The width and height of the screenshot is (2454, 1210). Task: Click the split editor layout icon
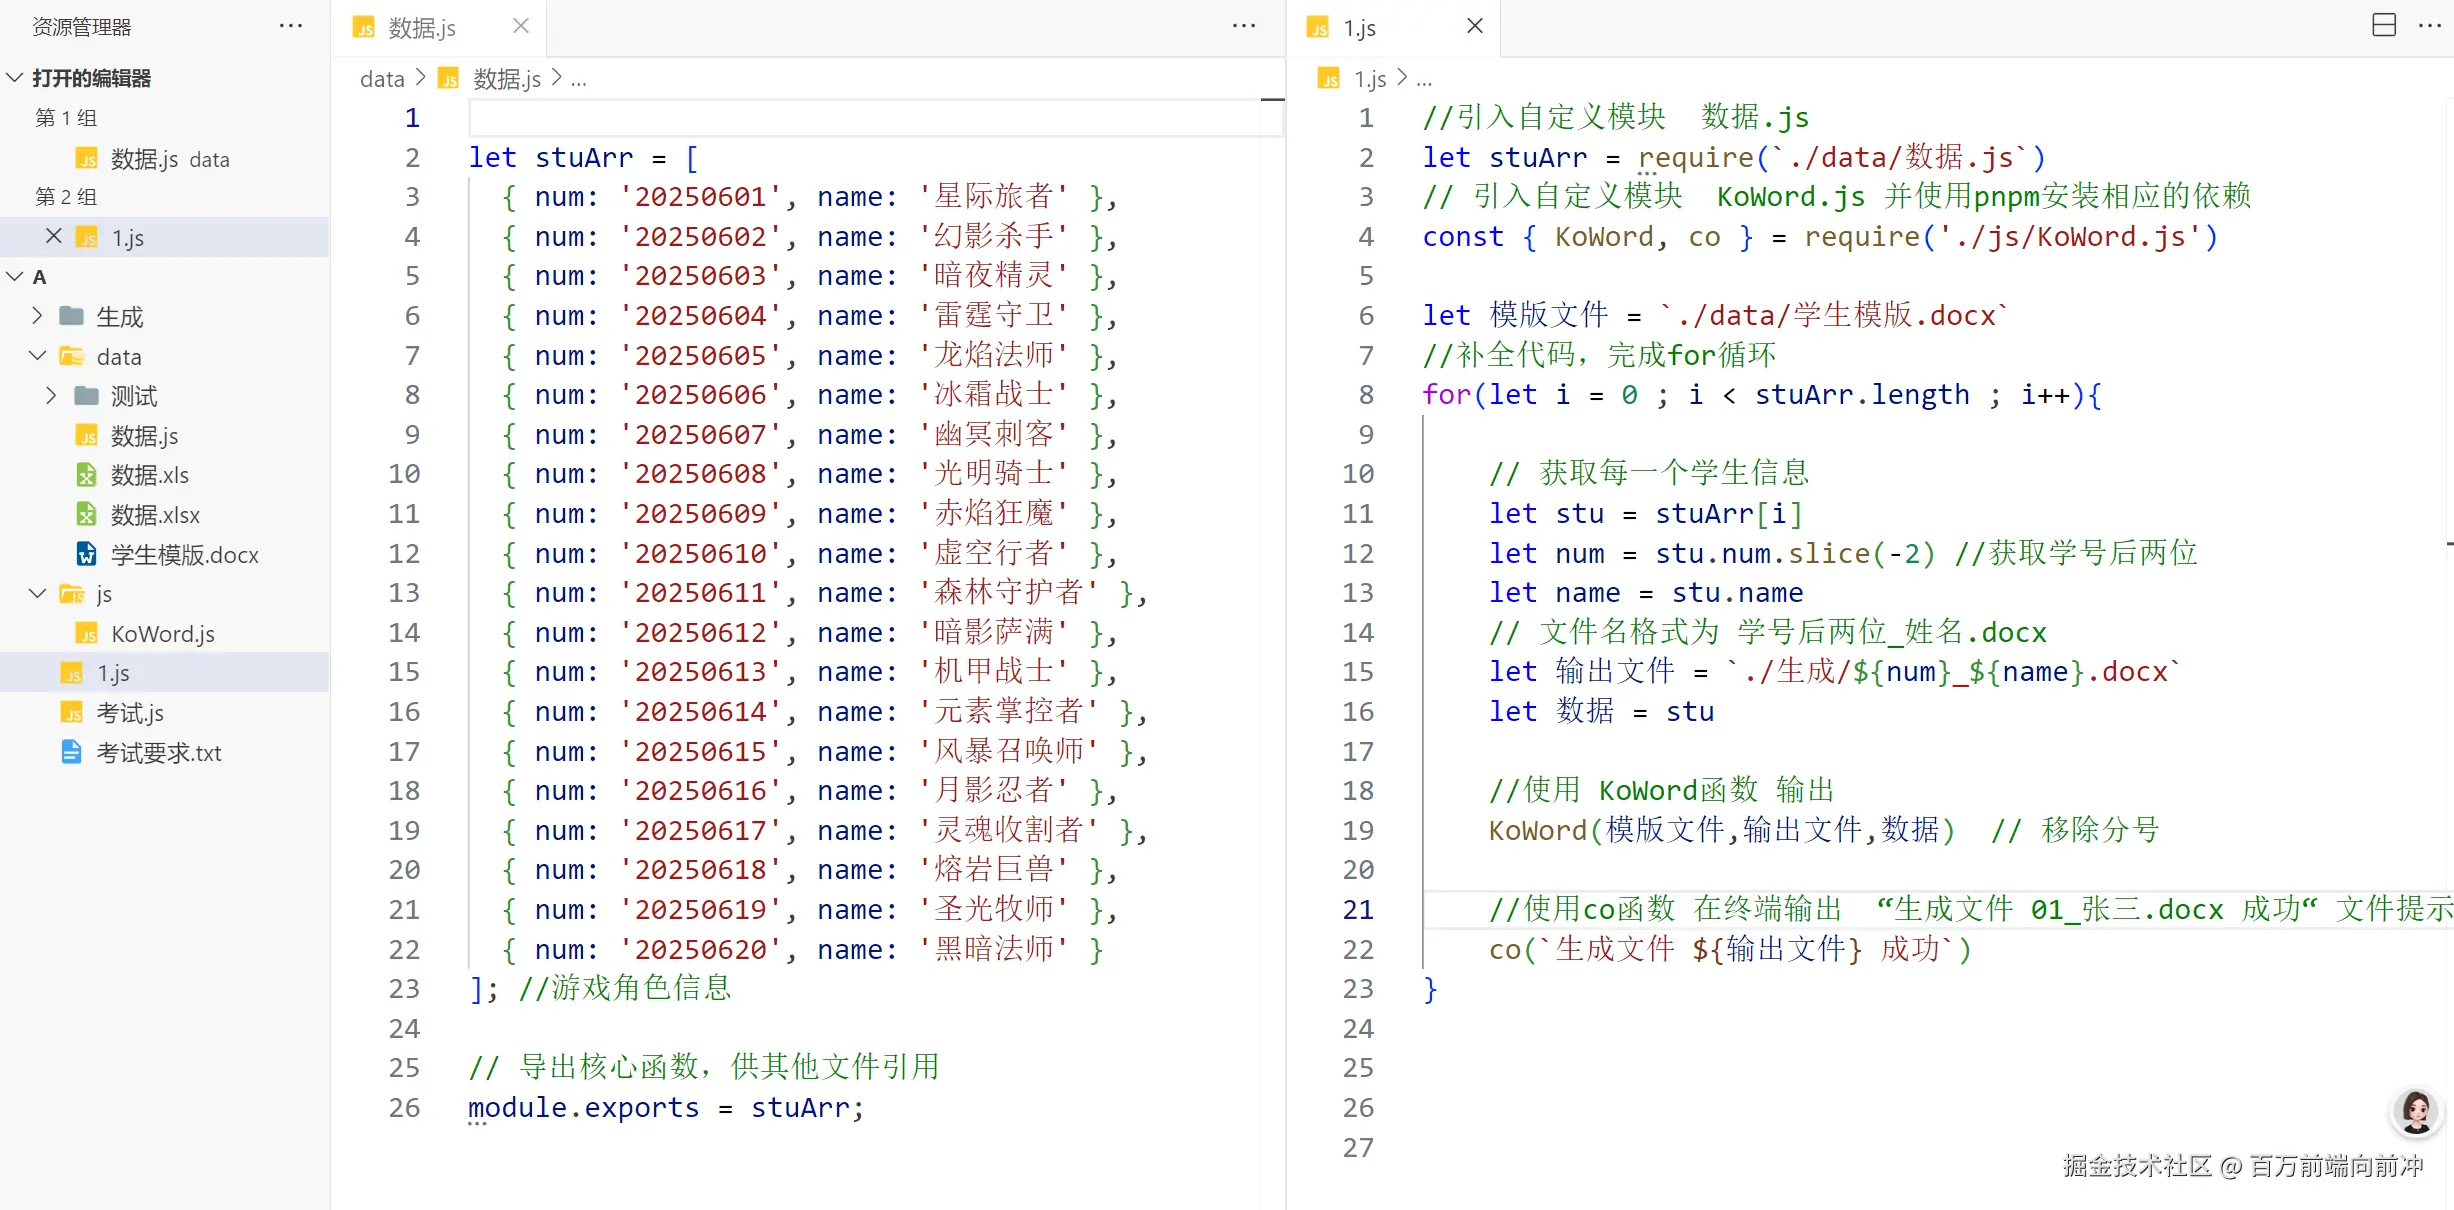[2384, 26]
